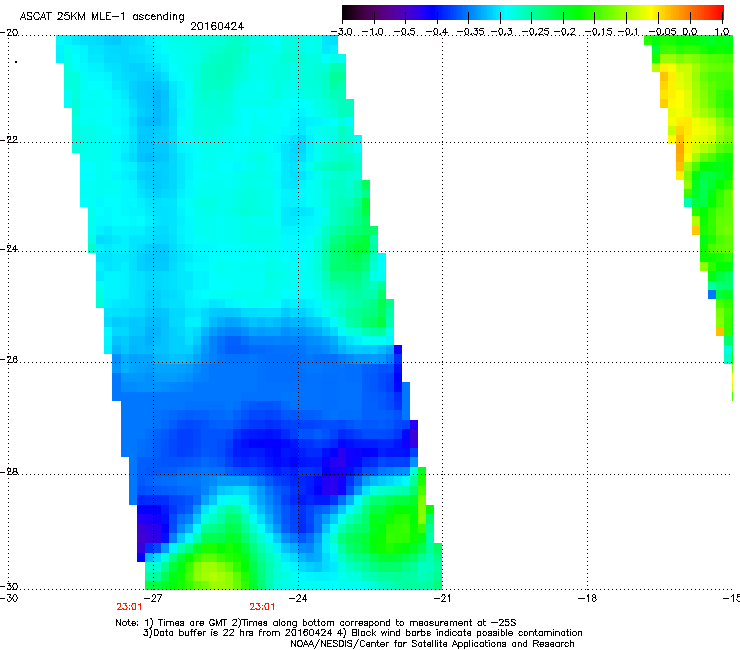Screen dimensions: 740x650
Task: Select the -30 longitude axis label
Action: pyautogui.click(x=9, y=598)
